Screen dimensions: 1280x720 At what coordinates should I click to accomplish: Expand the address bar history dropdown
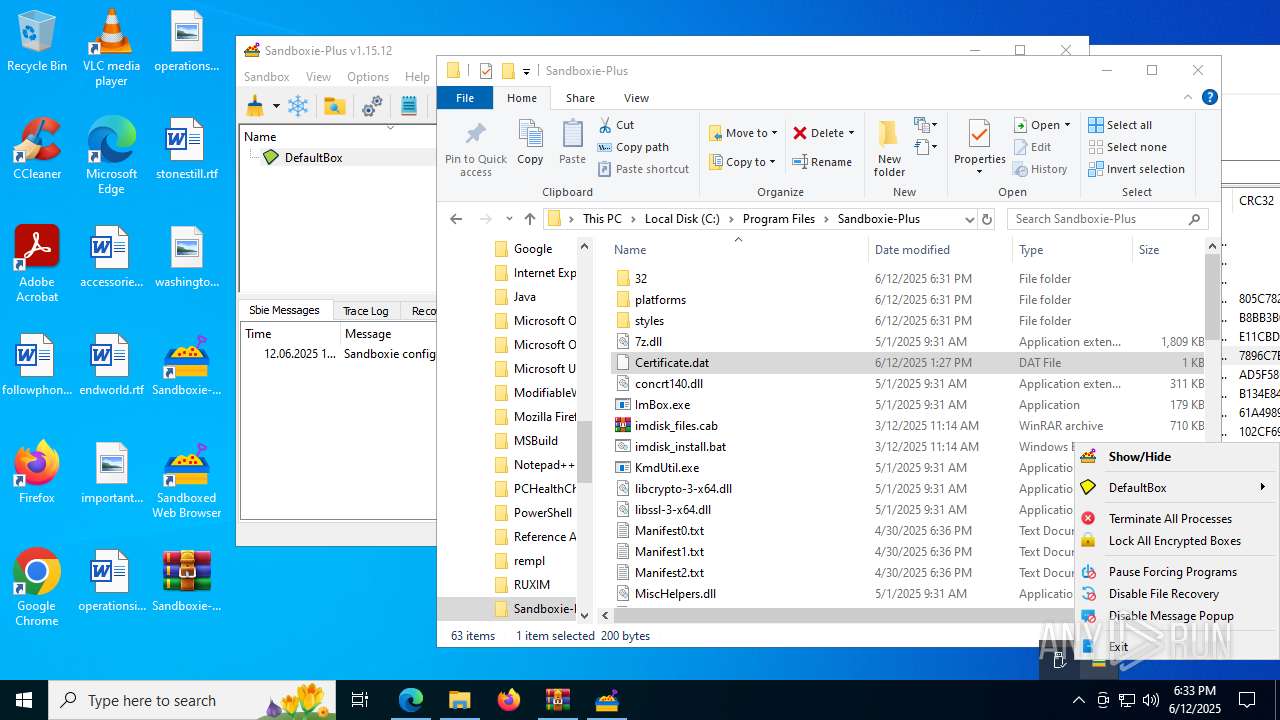point(969,219)
